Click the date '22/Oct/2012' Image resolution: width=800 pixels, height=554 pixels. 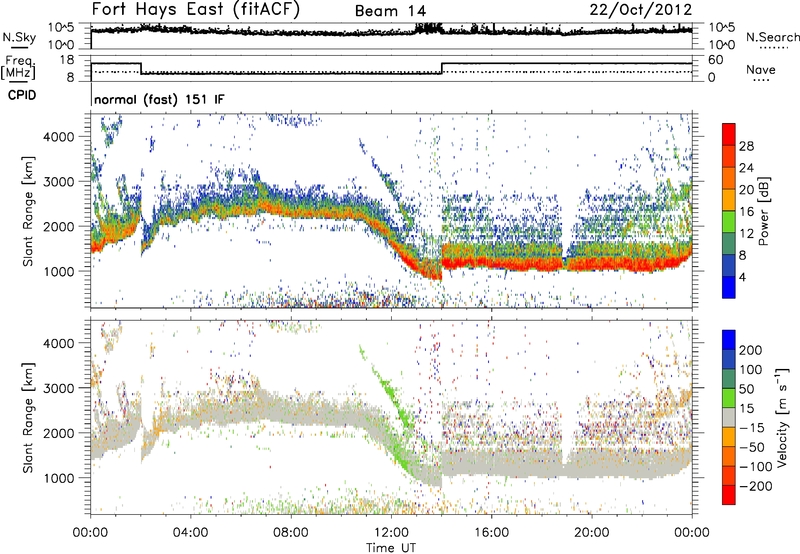[x=641, y=10]
